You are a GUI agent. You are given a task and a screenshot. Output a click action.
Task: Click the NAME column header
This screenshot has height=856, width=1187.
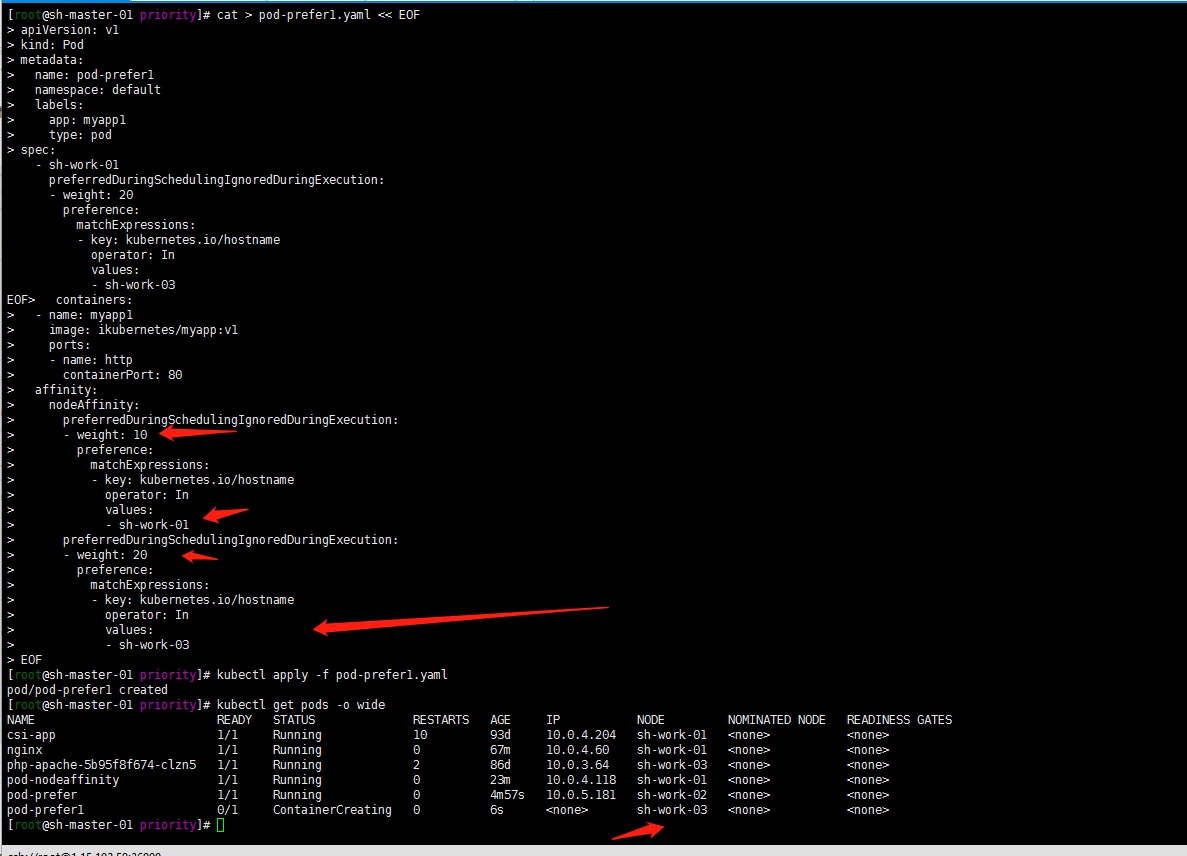pyautogui.click(x=21, y=721)
